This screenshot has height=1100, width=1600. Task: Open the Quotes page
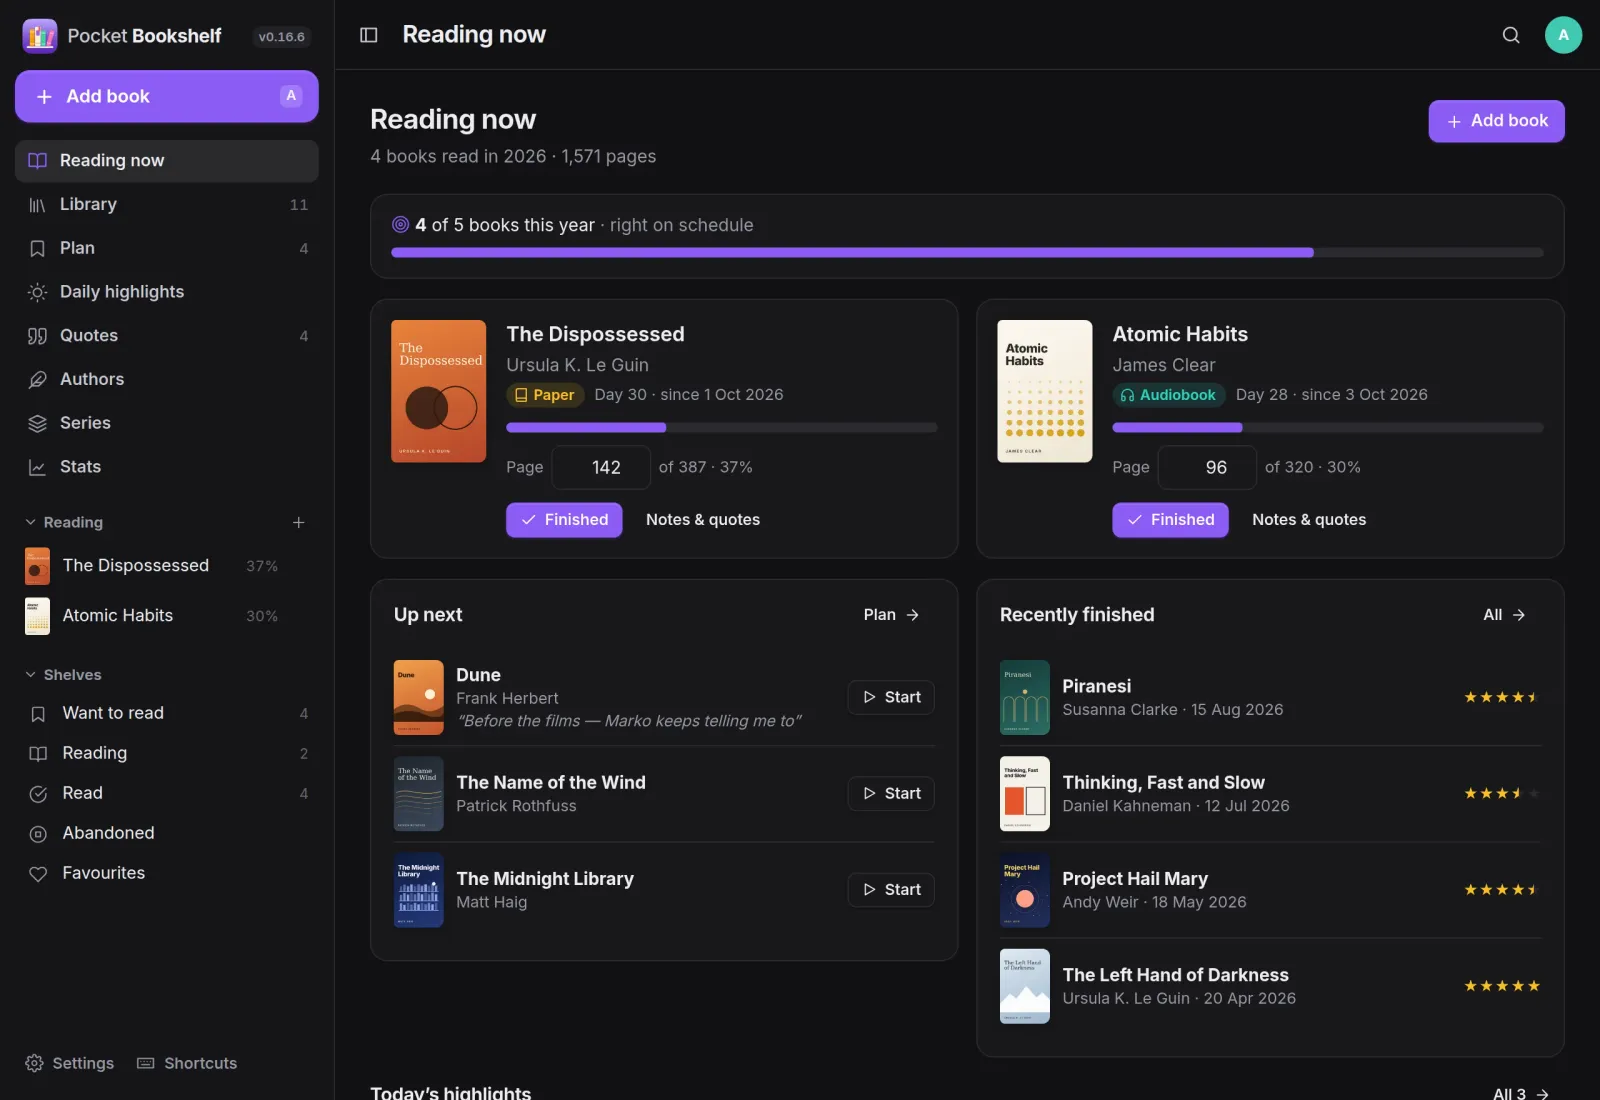167,336
